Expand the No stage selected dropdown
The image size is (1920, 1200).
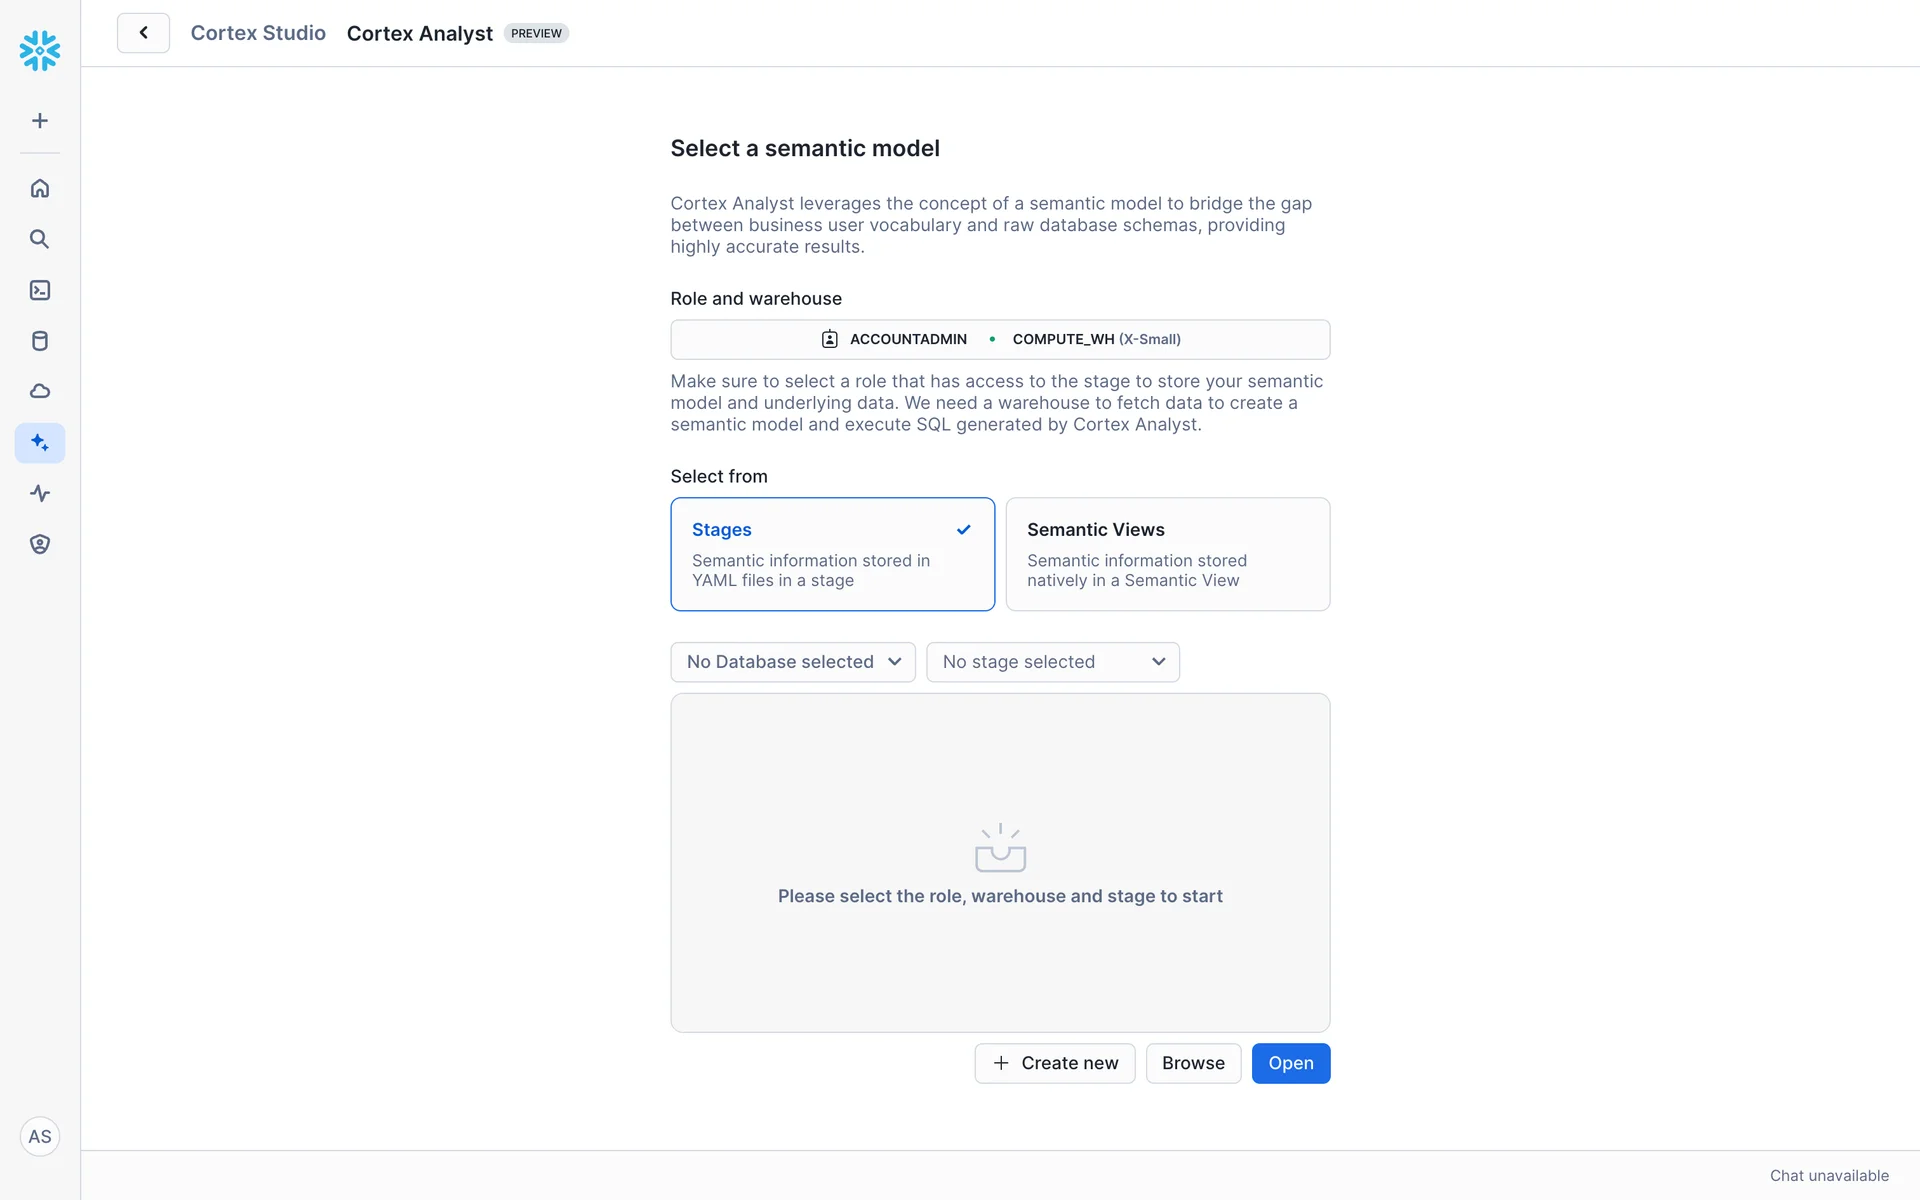[x=1052, y=662]
